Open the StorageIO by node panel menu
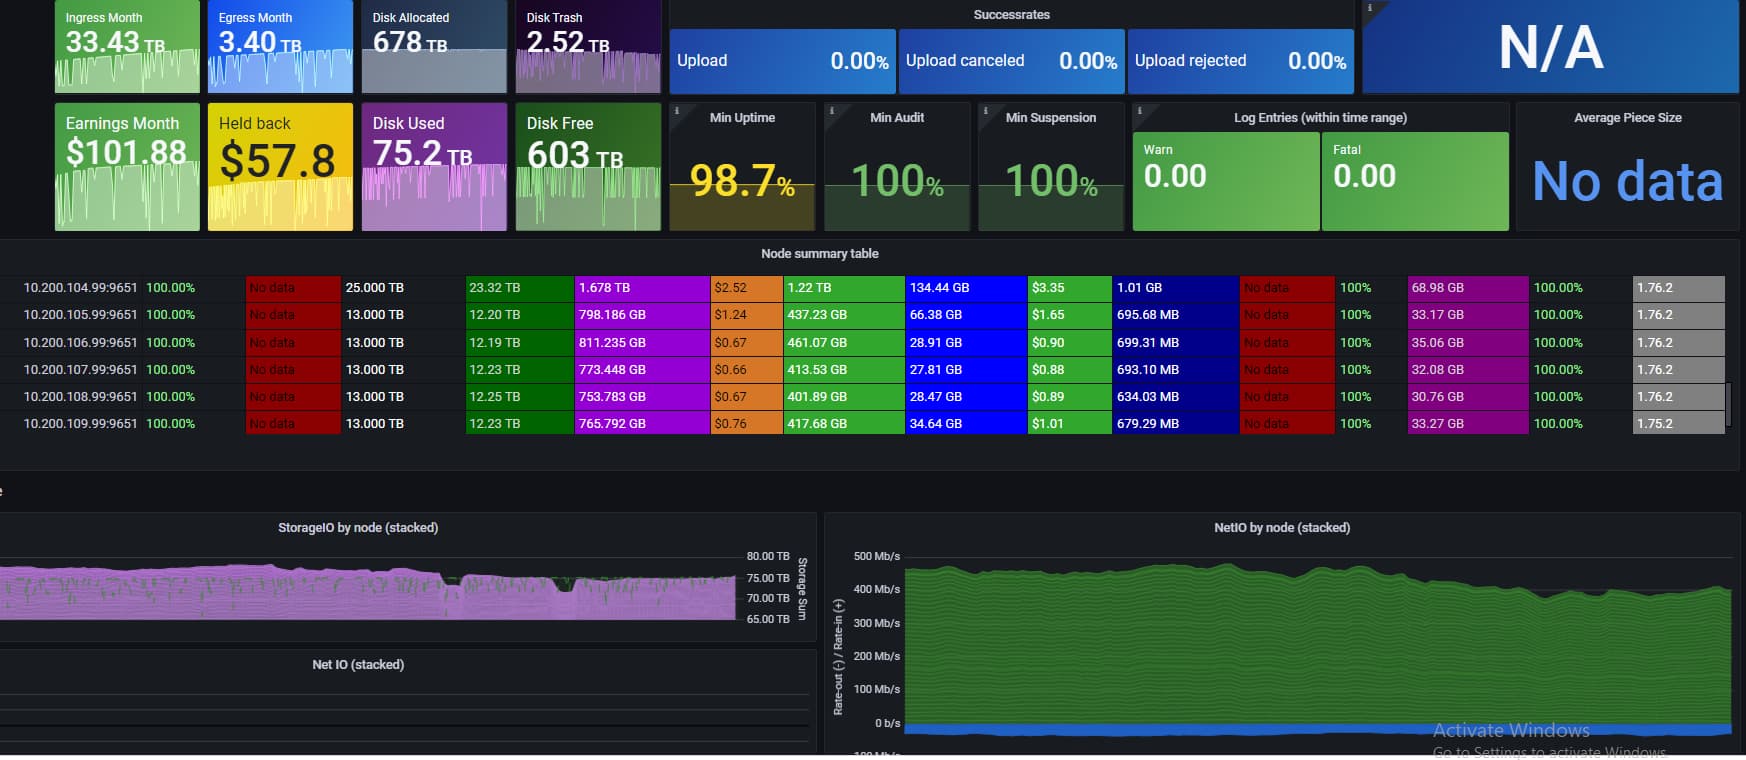The image size is (1746, 760). tap(358, 528)
